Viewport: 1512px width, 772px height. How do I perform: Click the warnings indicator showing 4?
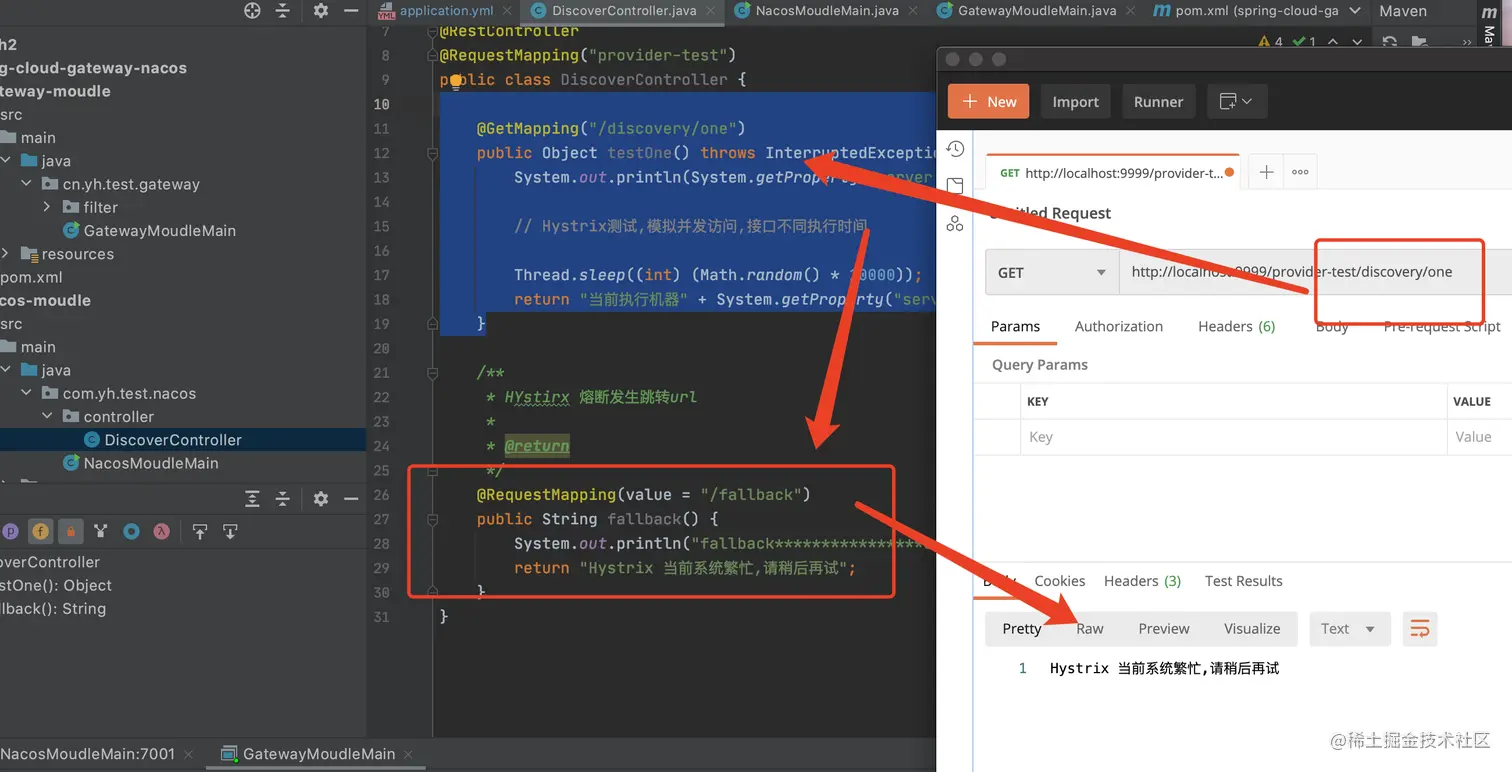pos(1272,42)
